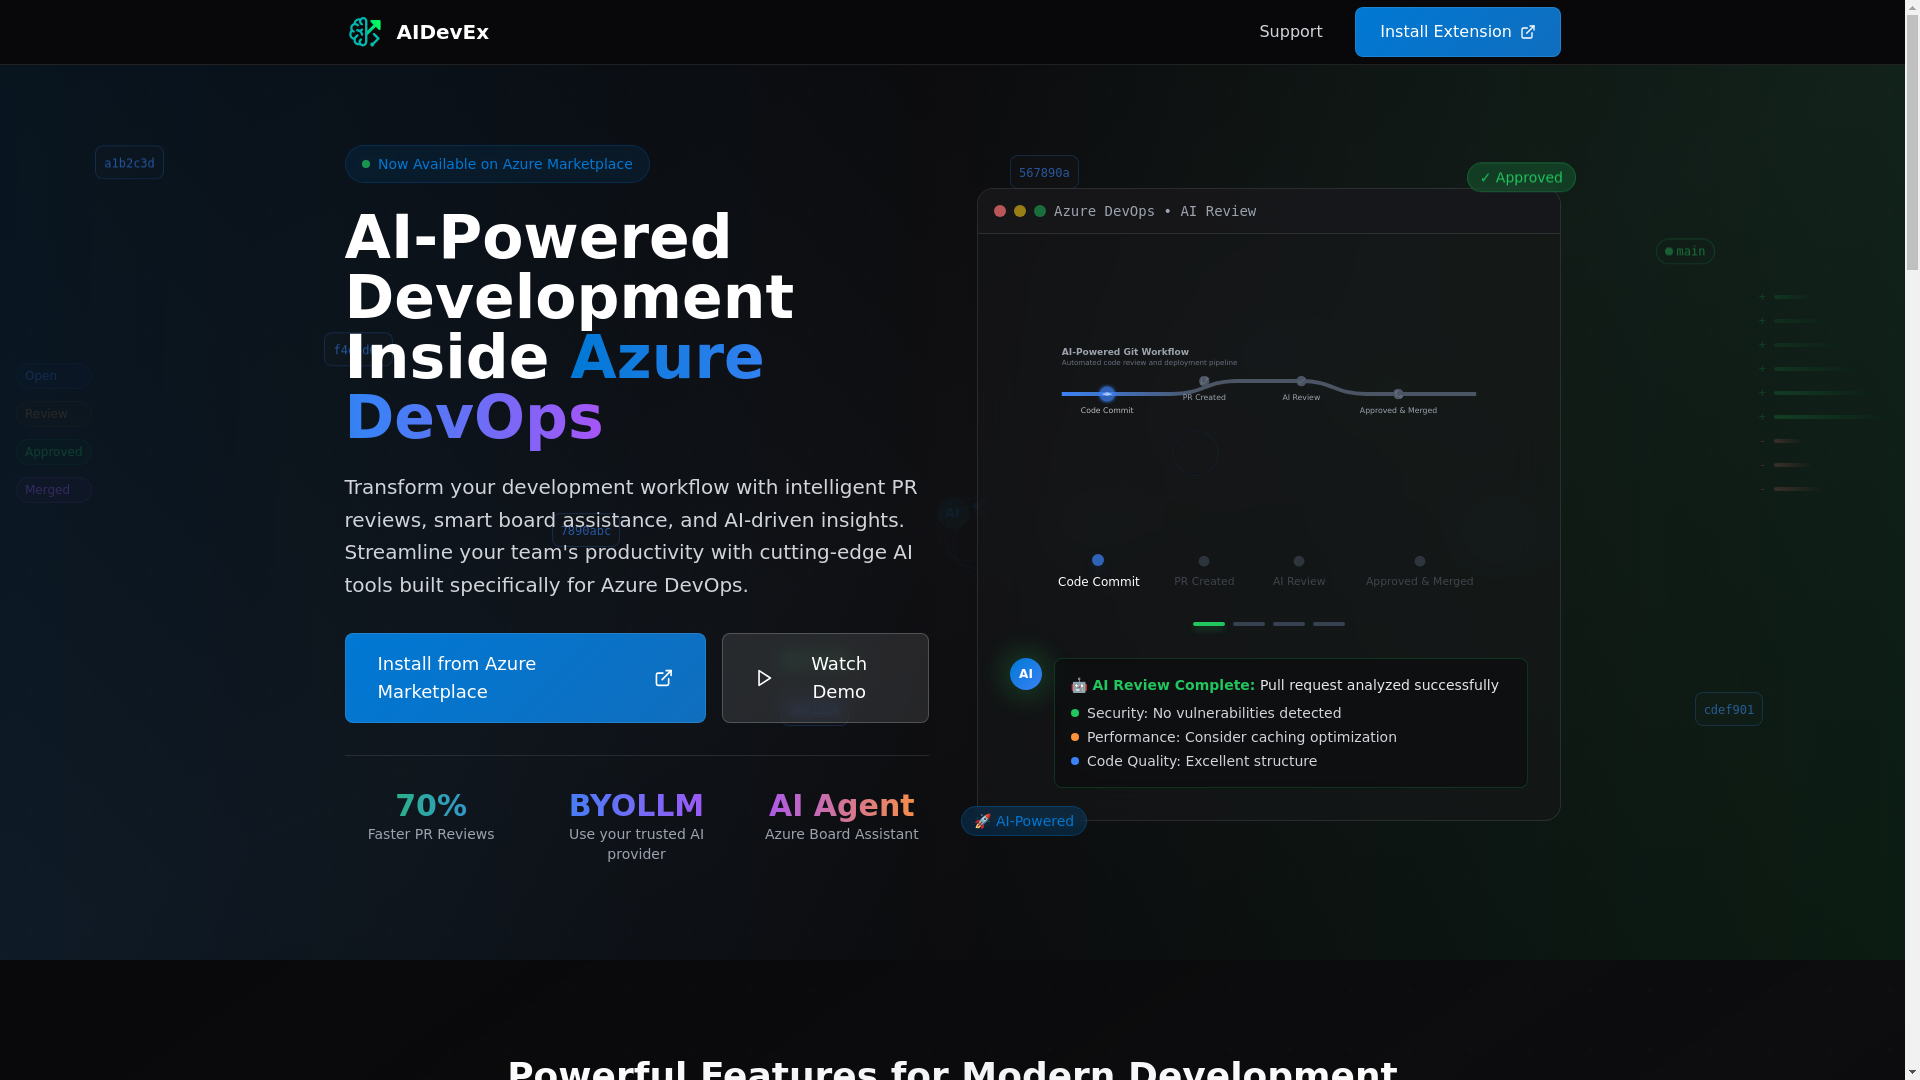Screen dimensions: 1920x1080
Task: Click the robot emoji in AI Review Complete
Action: coord(1079,685)
